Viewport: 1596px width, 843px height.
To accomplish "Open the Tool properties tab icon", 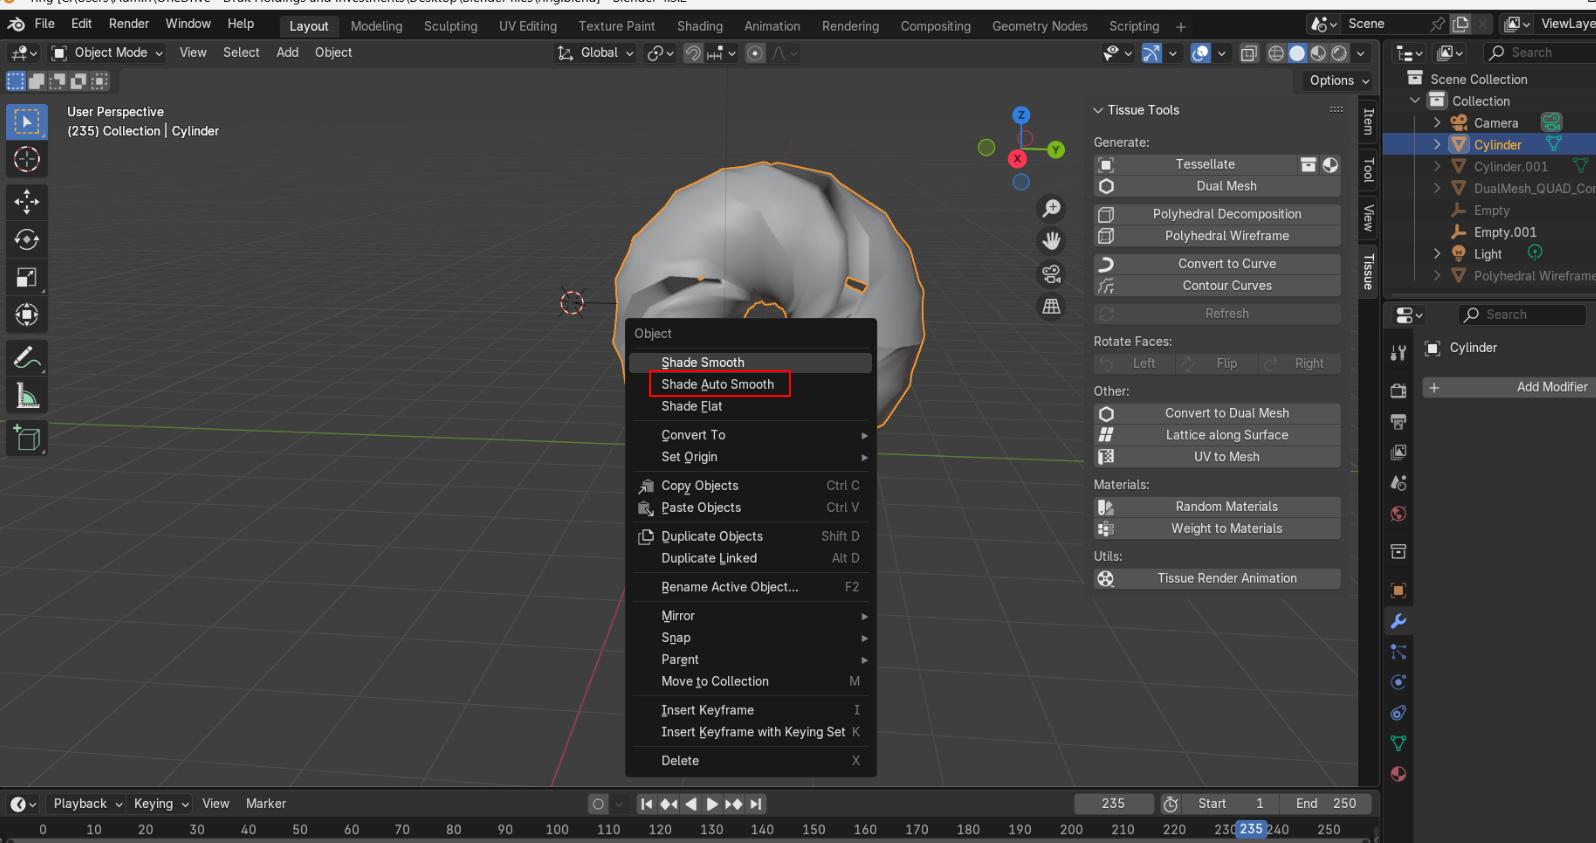I will (1399, 353).
